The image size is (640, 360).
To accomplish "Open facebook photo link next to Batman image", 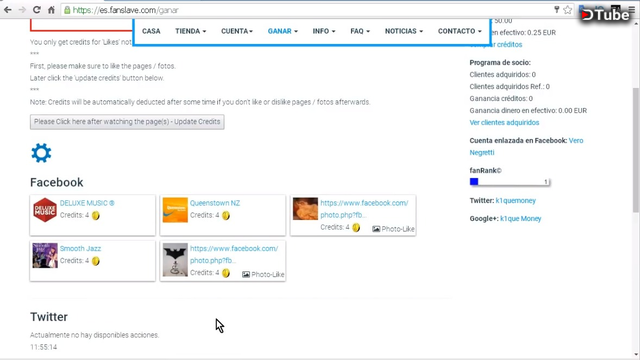I will pos(234,254).
